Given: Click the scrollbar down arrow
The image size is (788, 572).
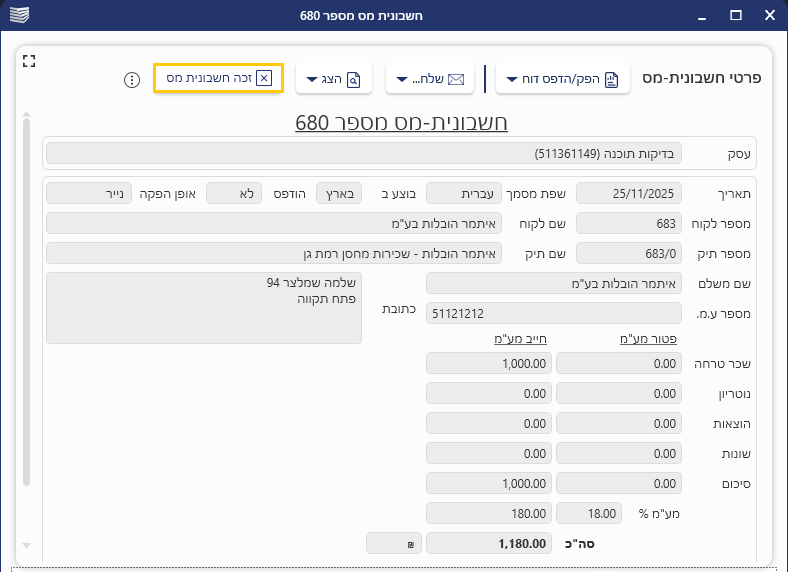Looking at the screenshot, I should click(x=27, y=545).
